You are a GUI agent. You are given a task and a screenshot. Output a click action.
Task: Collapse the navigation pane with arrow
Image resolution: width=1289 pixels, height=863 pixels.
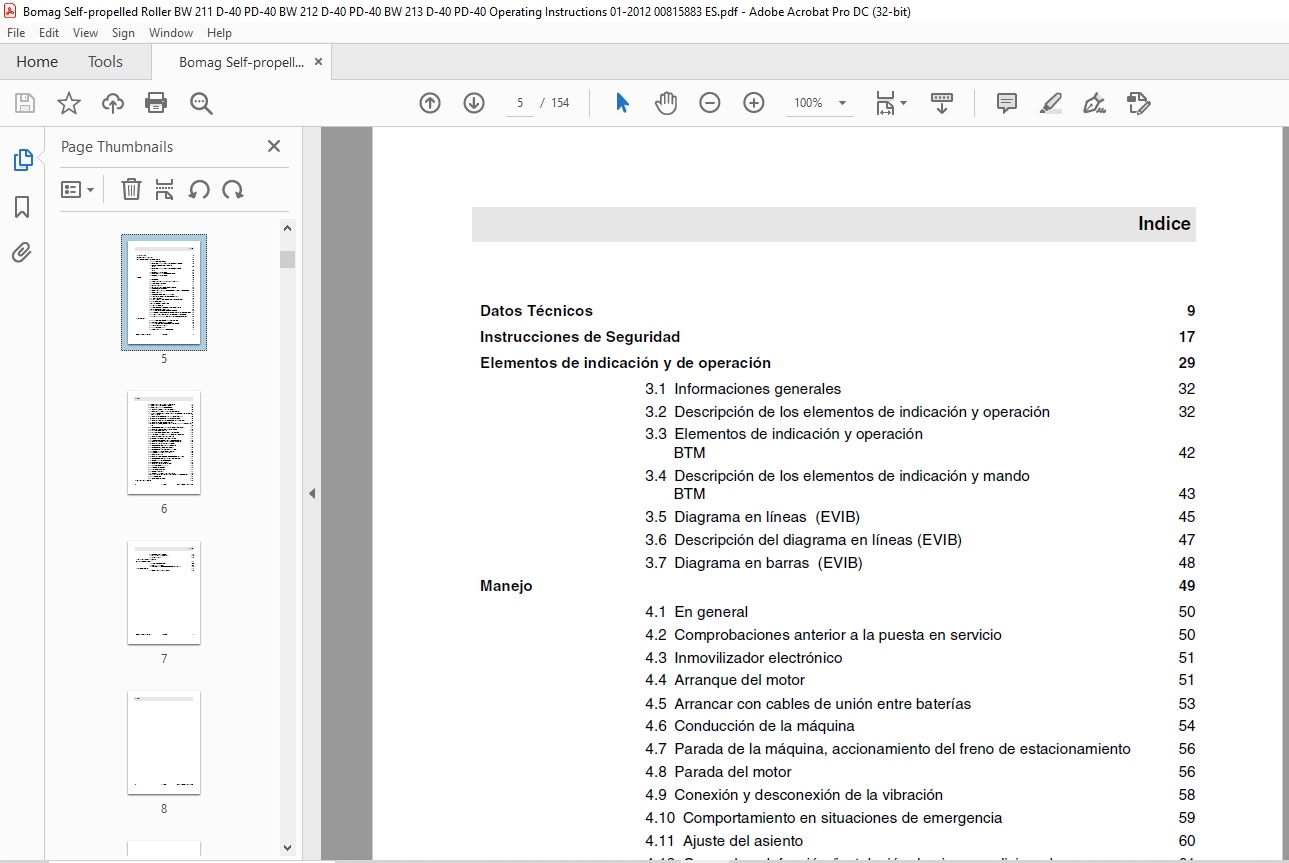pos(312,493)
